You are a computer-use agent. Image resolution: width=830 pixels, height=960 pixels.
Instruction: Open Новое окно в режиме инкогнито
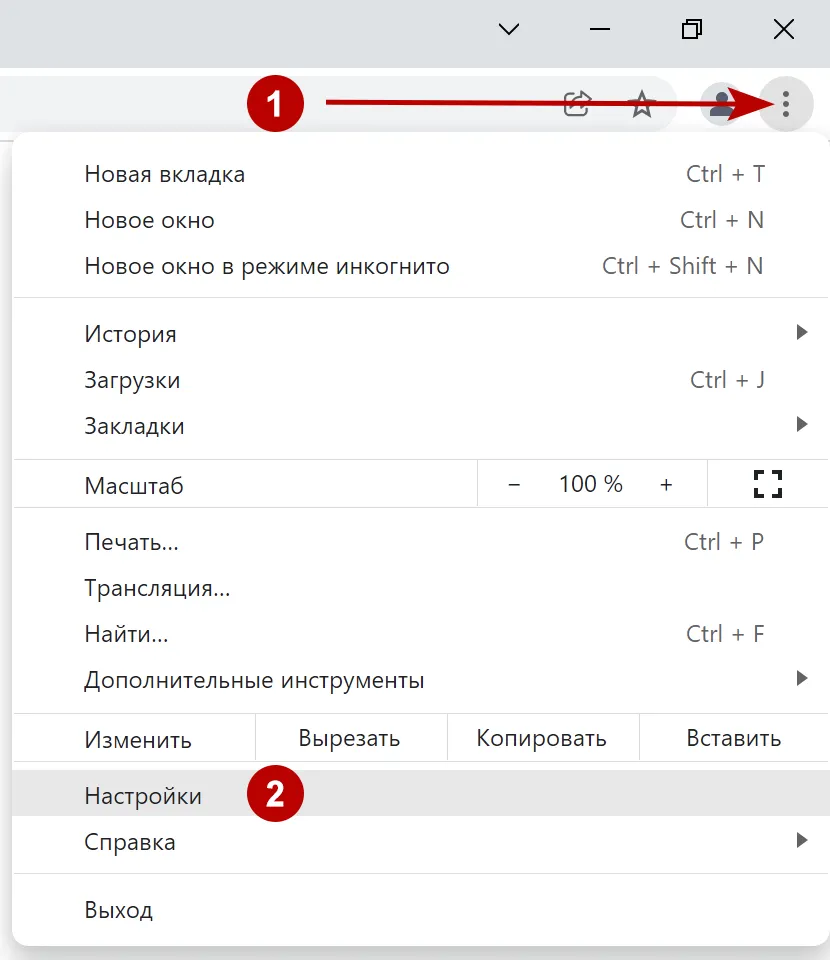266,266
